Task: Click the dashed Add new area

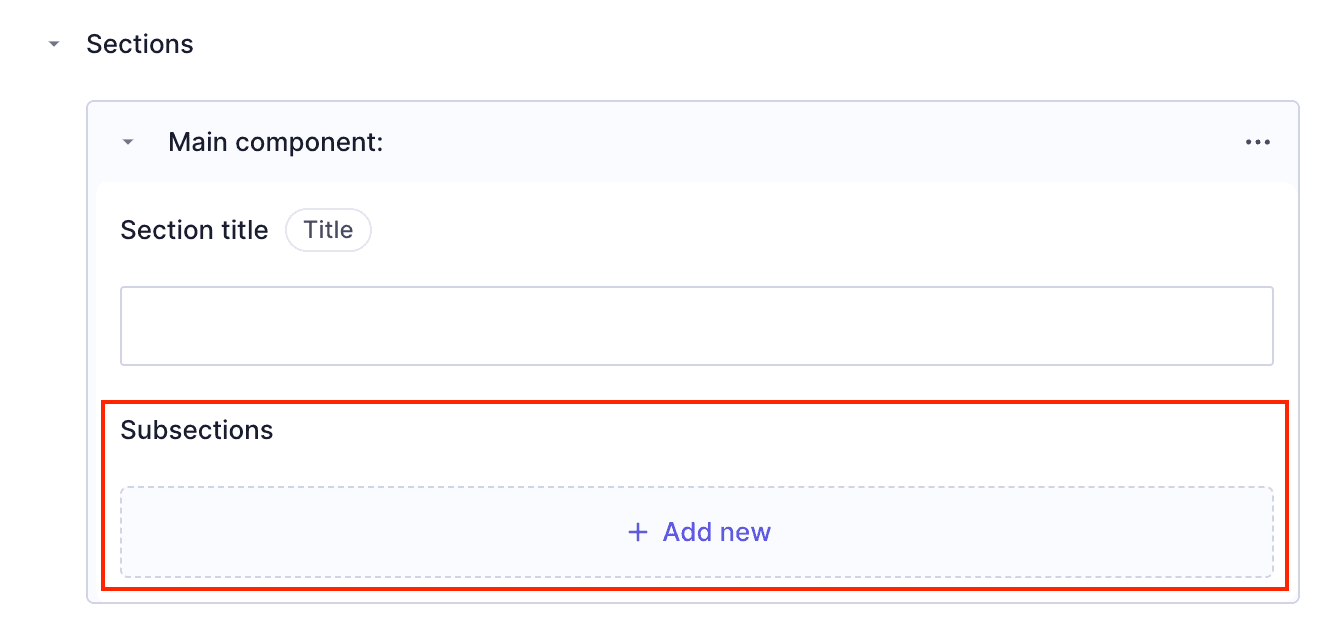Action: pyautogui.click(x=697, y=531)
